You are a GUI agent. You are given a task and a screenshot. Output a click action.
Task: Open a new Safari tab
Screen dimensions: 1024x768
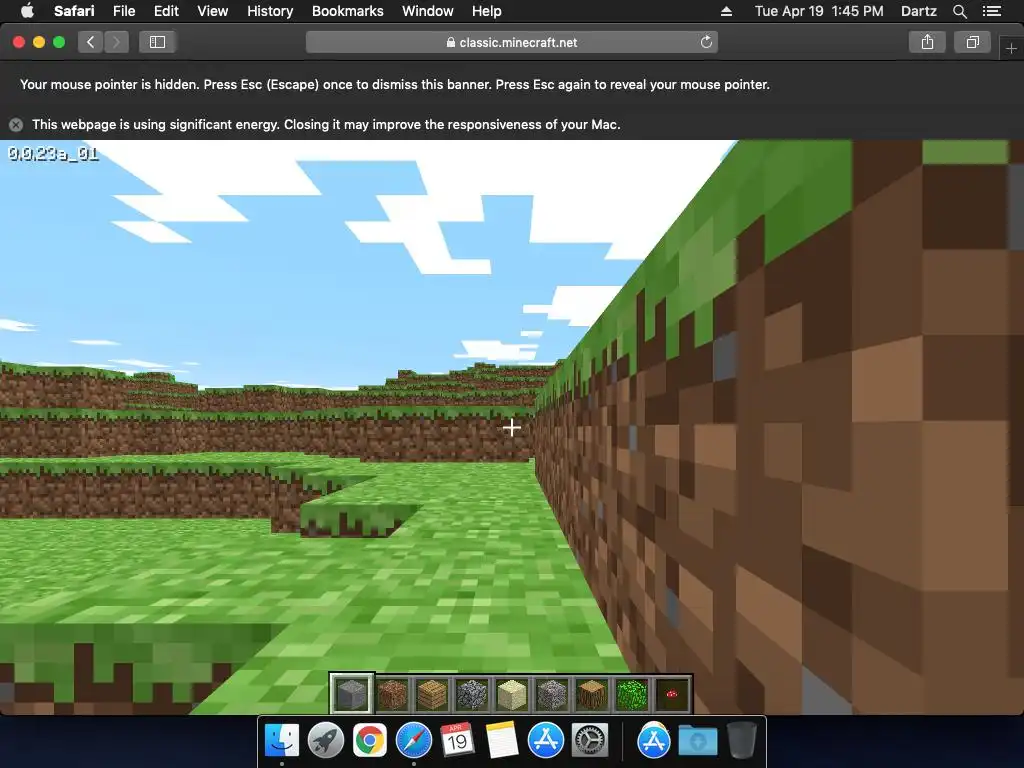(1011, 48)
